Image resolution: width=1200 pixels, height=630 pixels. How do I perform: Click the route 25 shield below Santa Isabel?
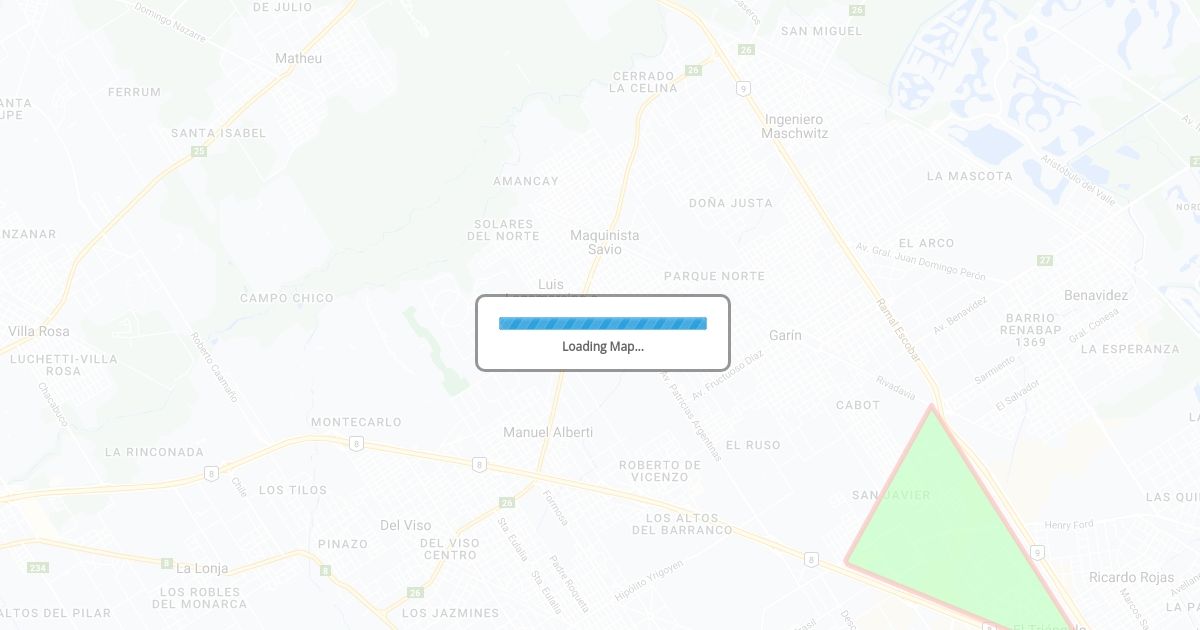click(x=199, y=151)
